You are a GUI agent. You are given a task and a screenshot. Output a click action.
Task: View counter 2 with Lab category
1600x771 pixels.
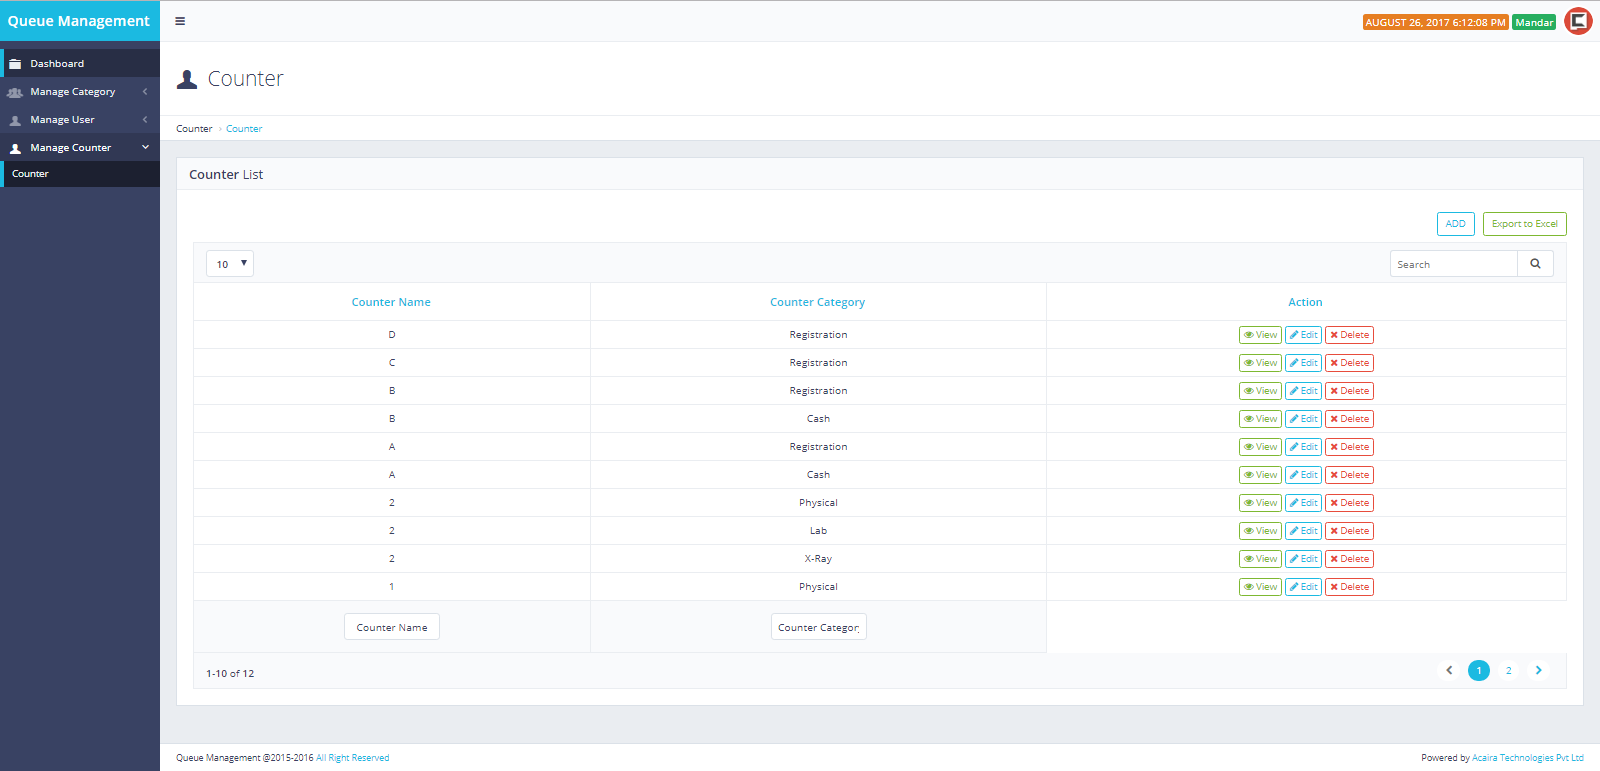tap(1260, 531)
